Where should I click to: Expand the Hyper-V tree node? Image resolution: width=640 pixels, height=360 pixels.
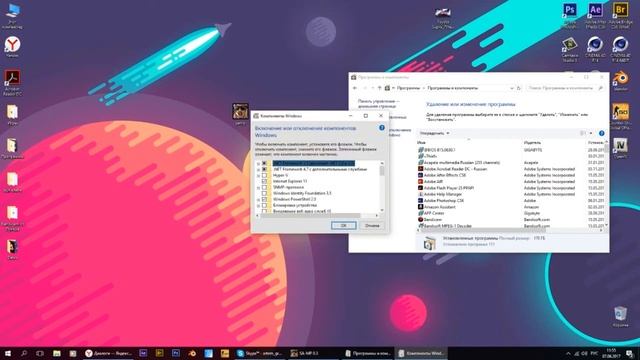tap(258, 175)
